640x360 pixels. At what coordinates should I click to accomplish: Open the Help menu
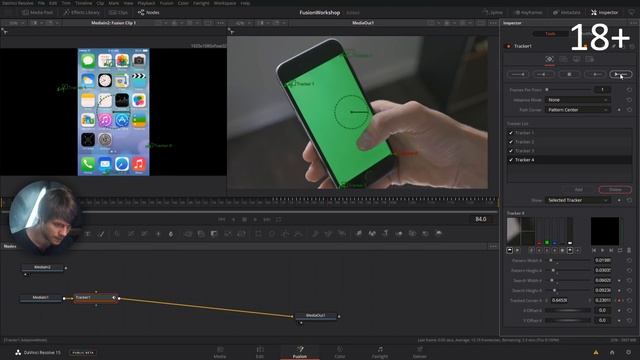click(x=245, y=3)
